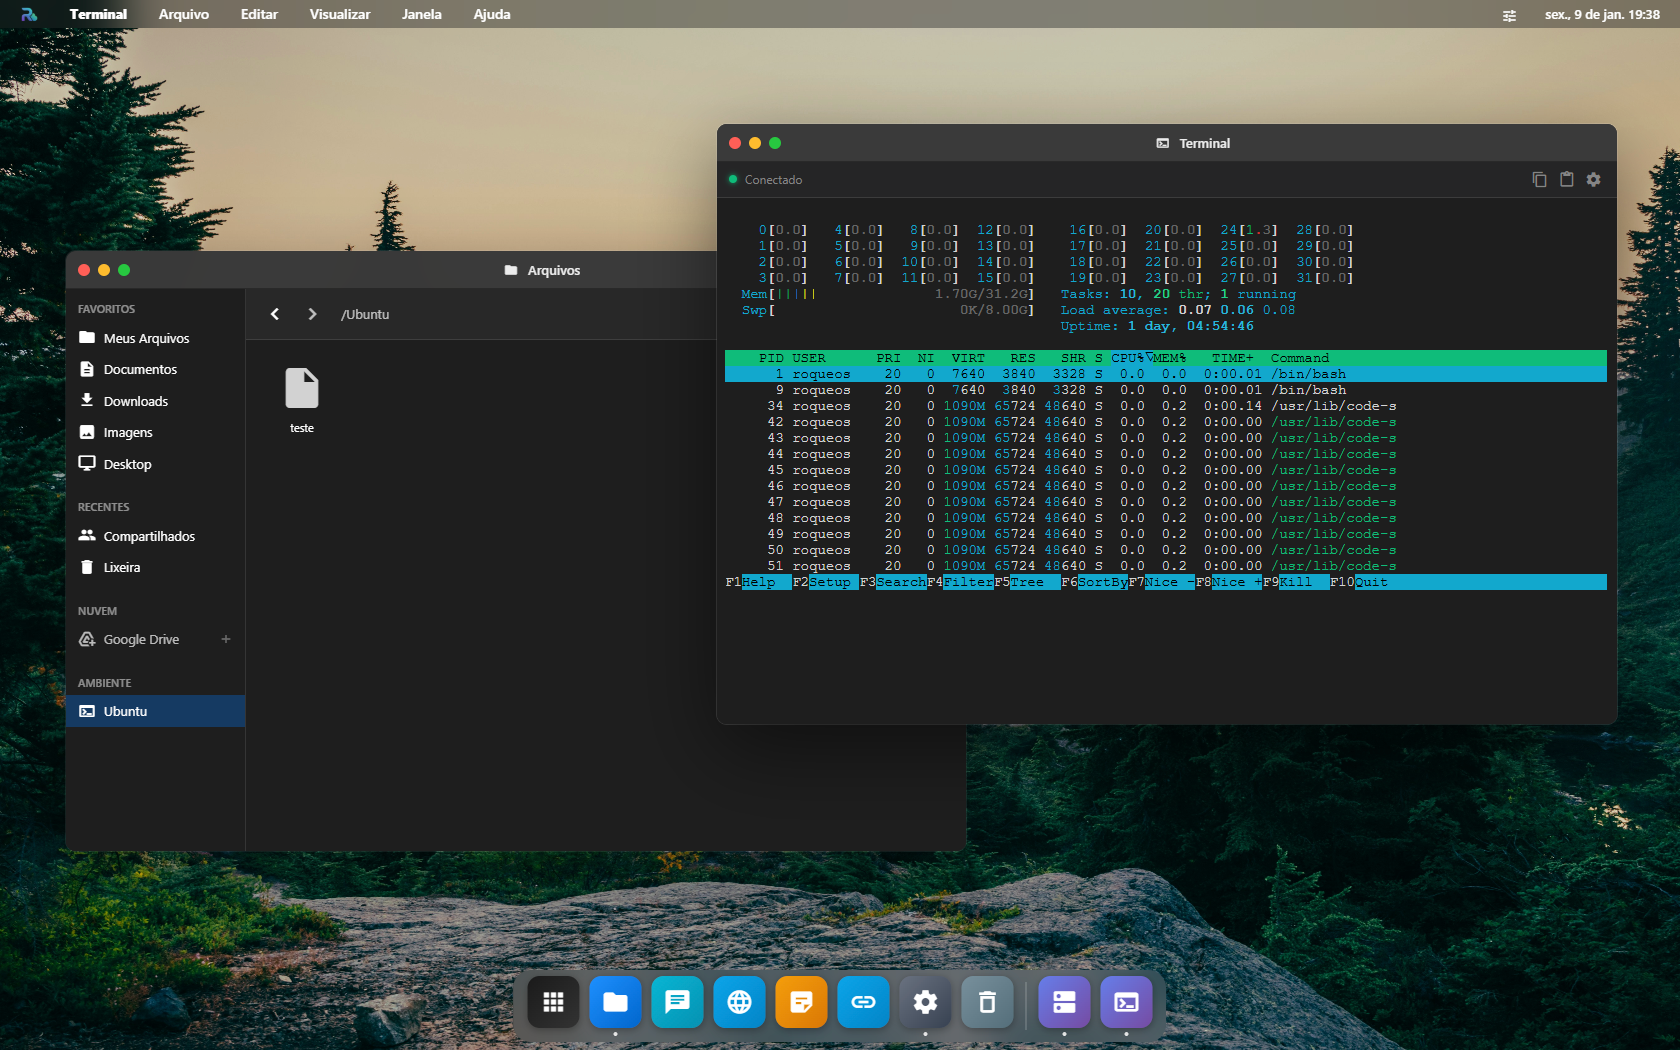Open the notes app from the dock
Viewport: 1680px width, 1050px height.
point(801,1002)
